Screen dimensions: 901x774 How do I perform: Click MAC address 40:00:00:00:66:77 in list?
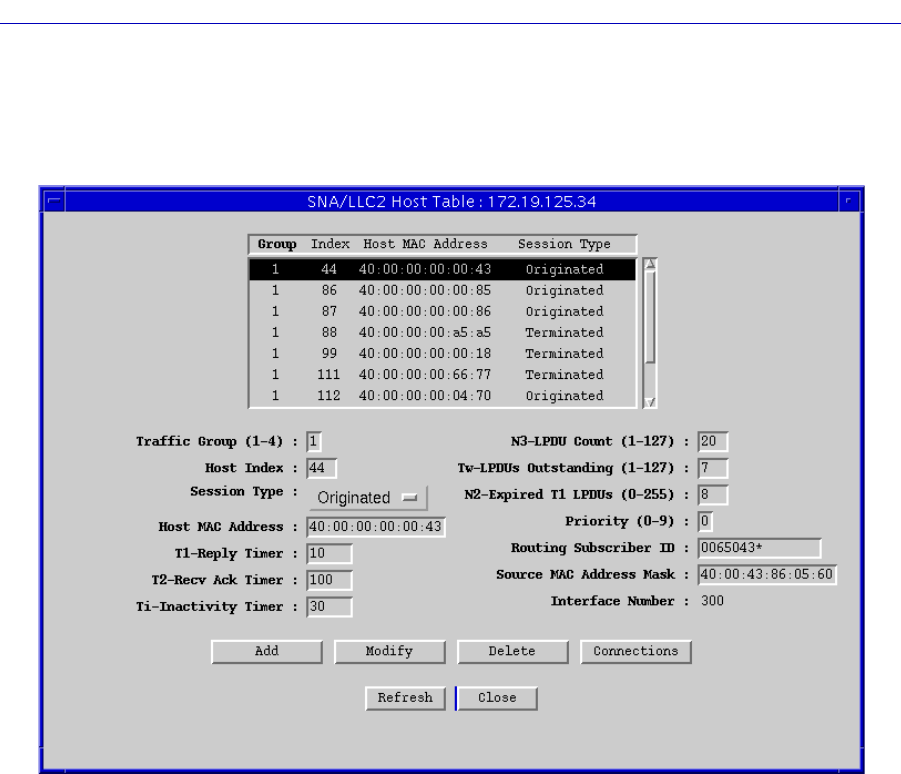coord(425,375)
